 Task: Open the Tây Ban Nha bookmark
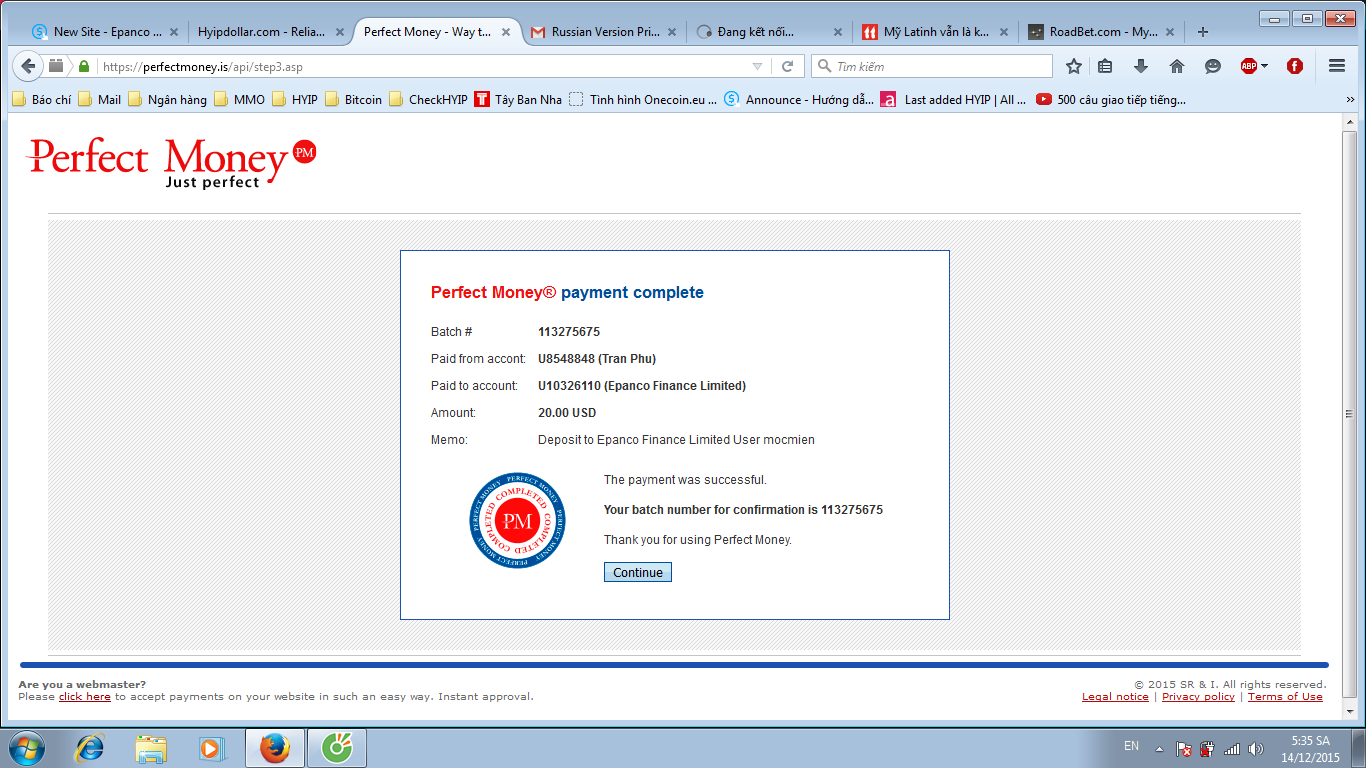pos(519,99)
